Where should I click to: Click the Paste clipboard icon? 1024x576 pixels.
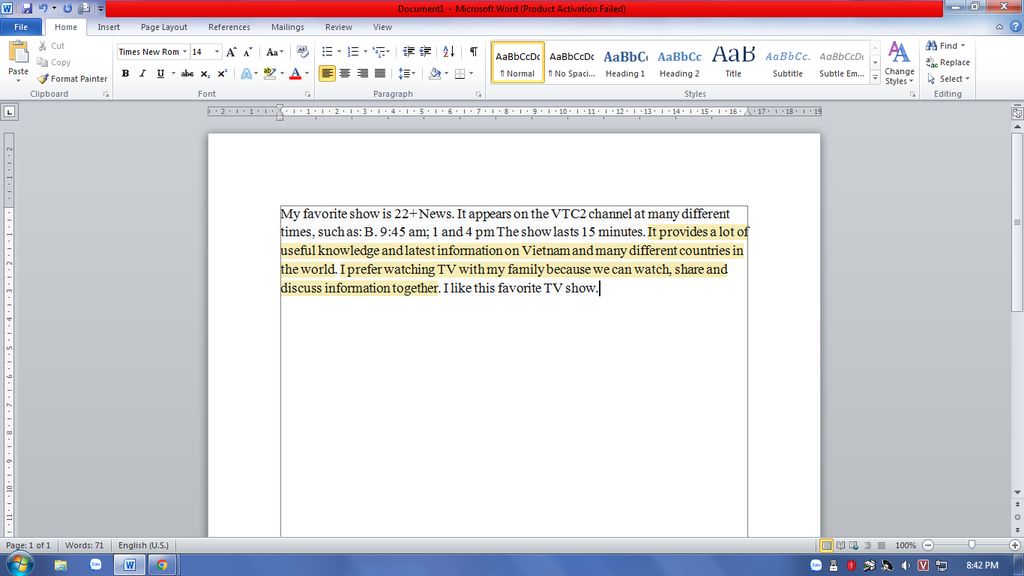tap(18, 52)
